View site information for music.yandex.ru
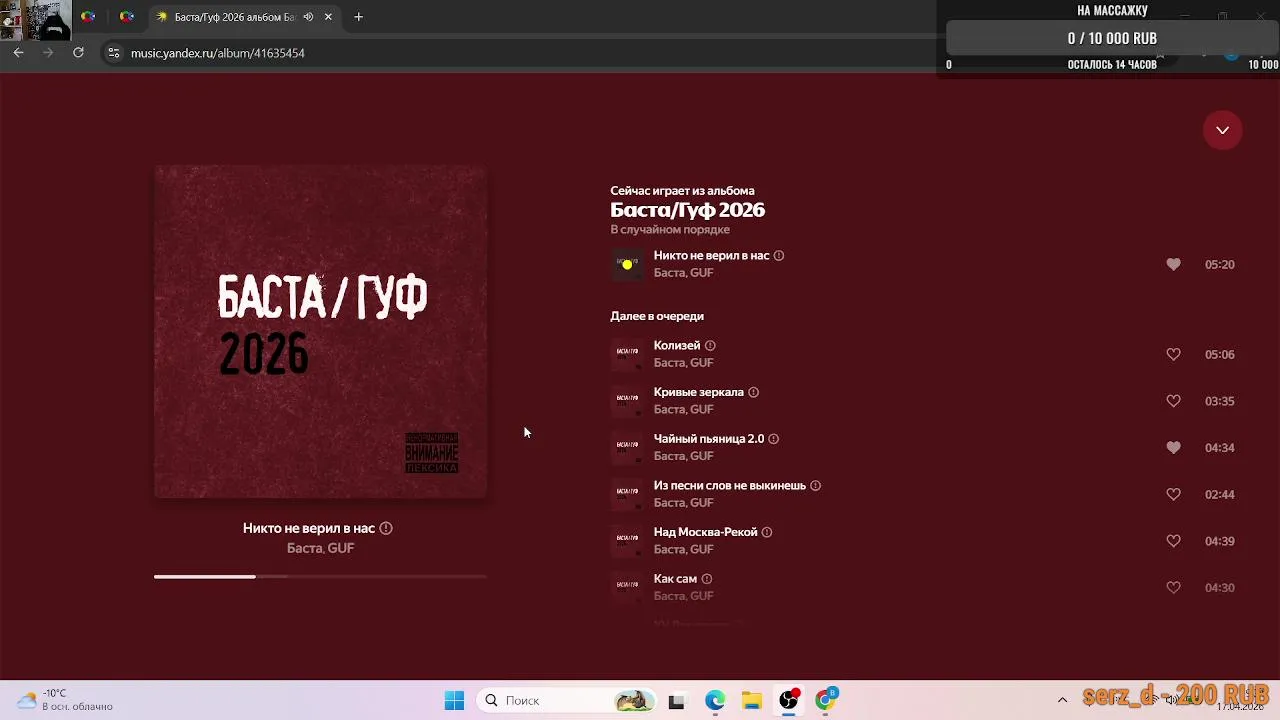The image size is (1280, 720). [x=114, y=53]
